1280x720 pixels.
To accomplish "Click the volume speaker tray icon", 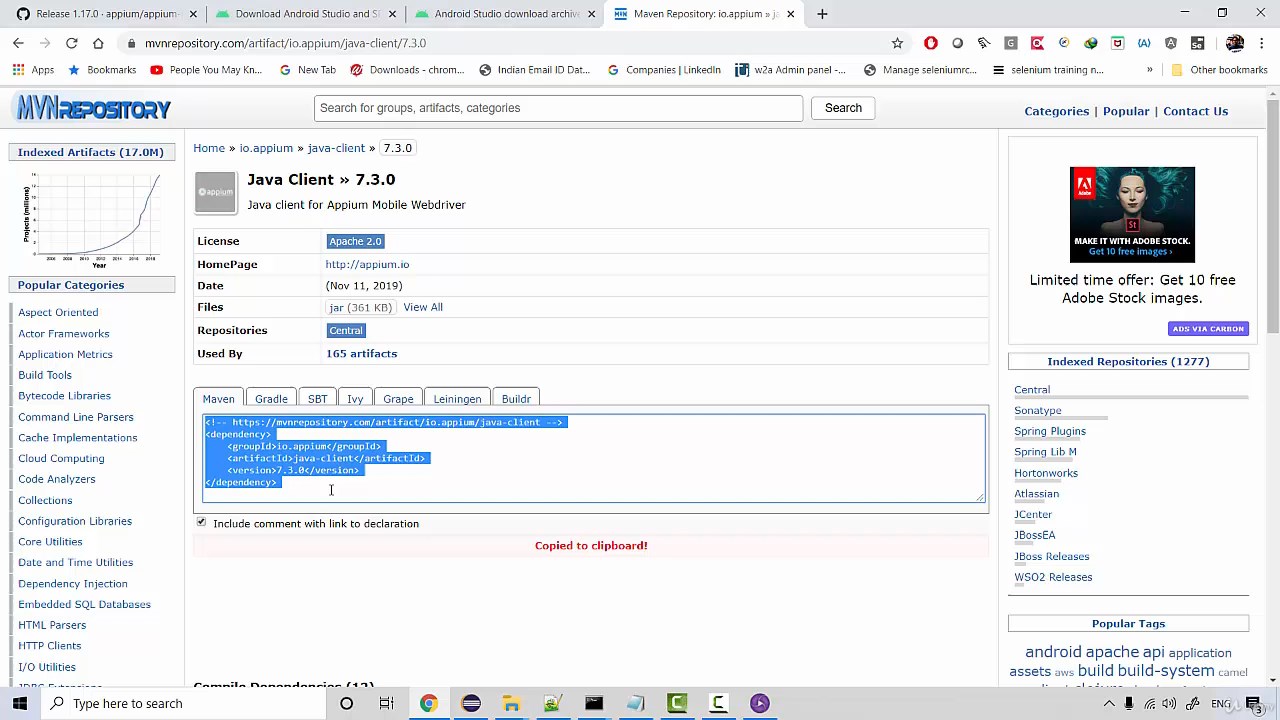I will (1169, 704).
